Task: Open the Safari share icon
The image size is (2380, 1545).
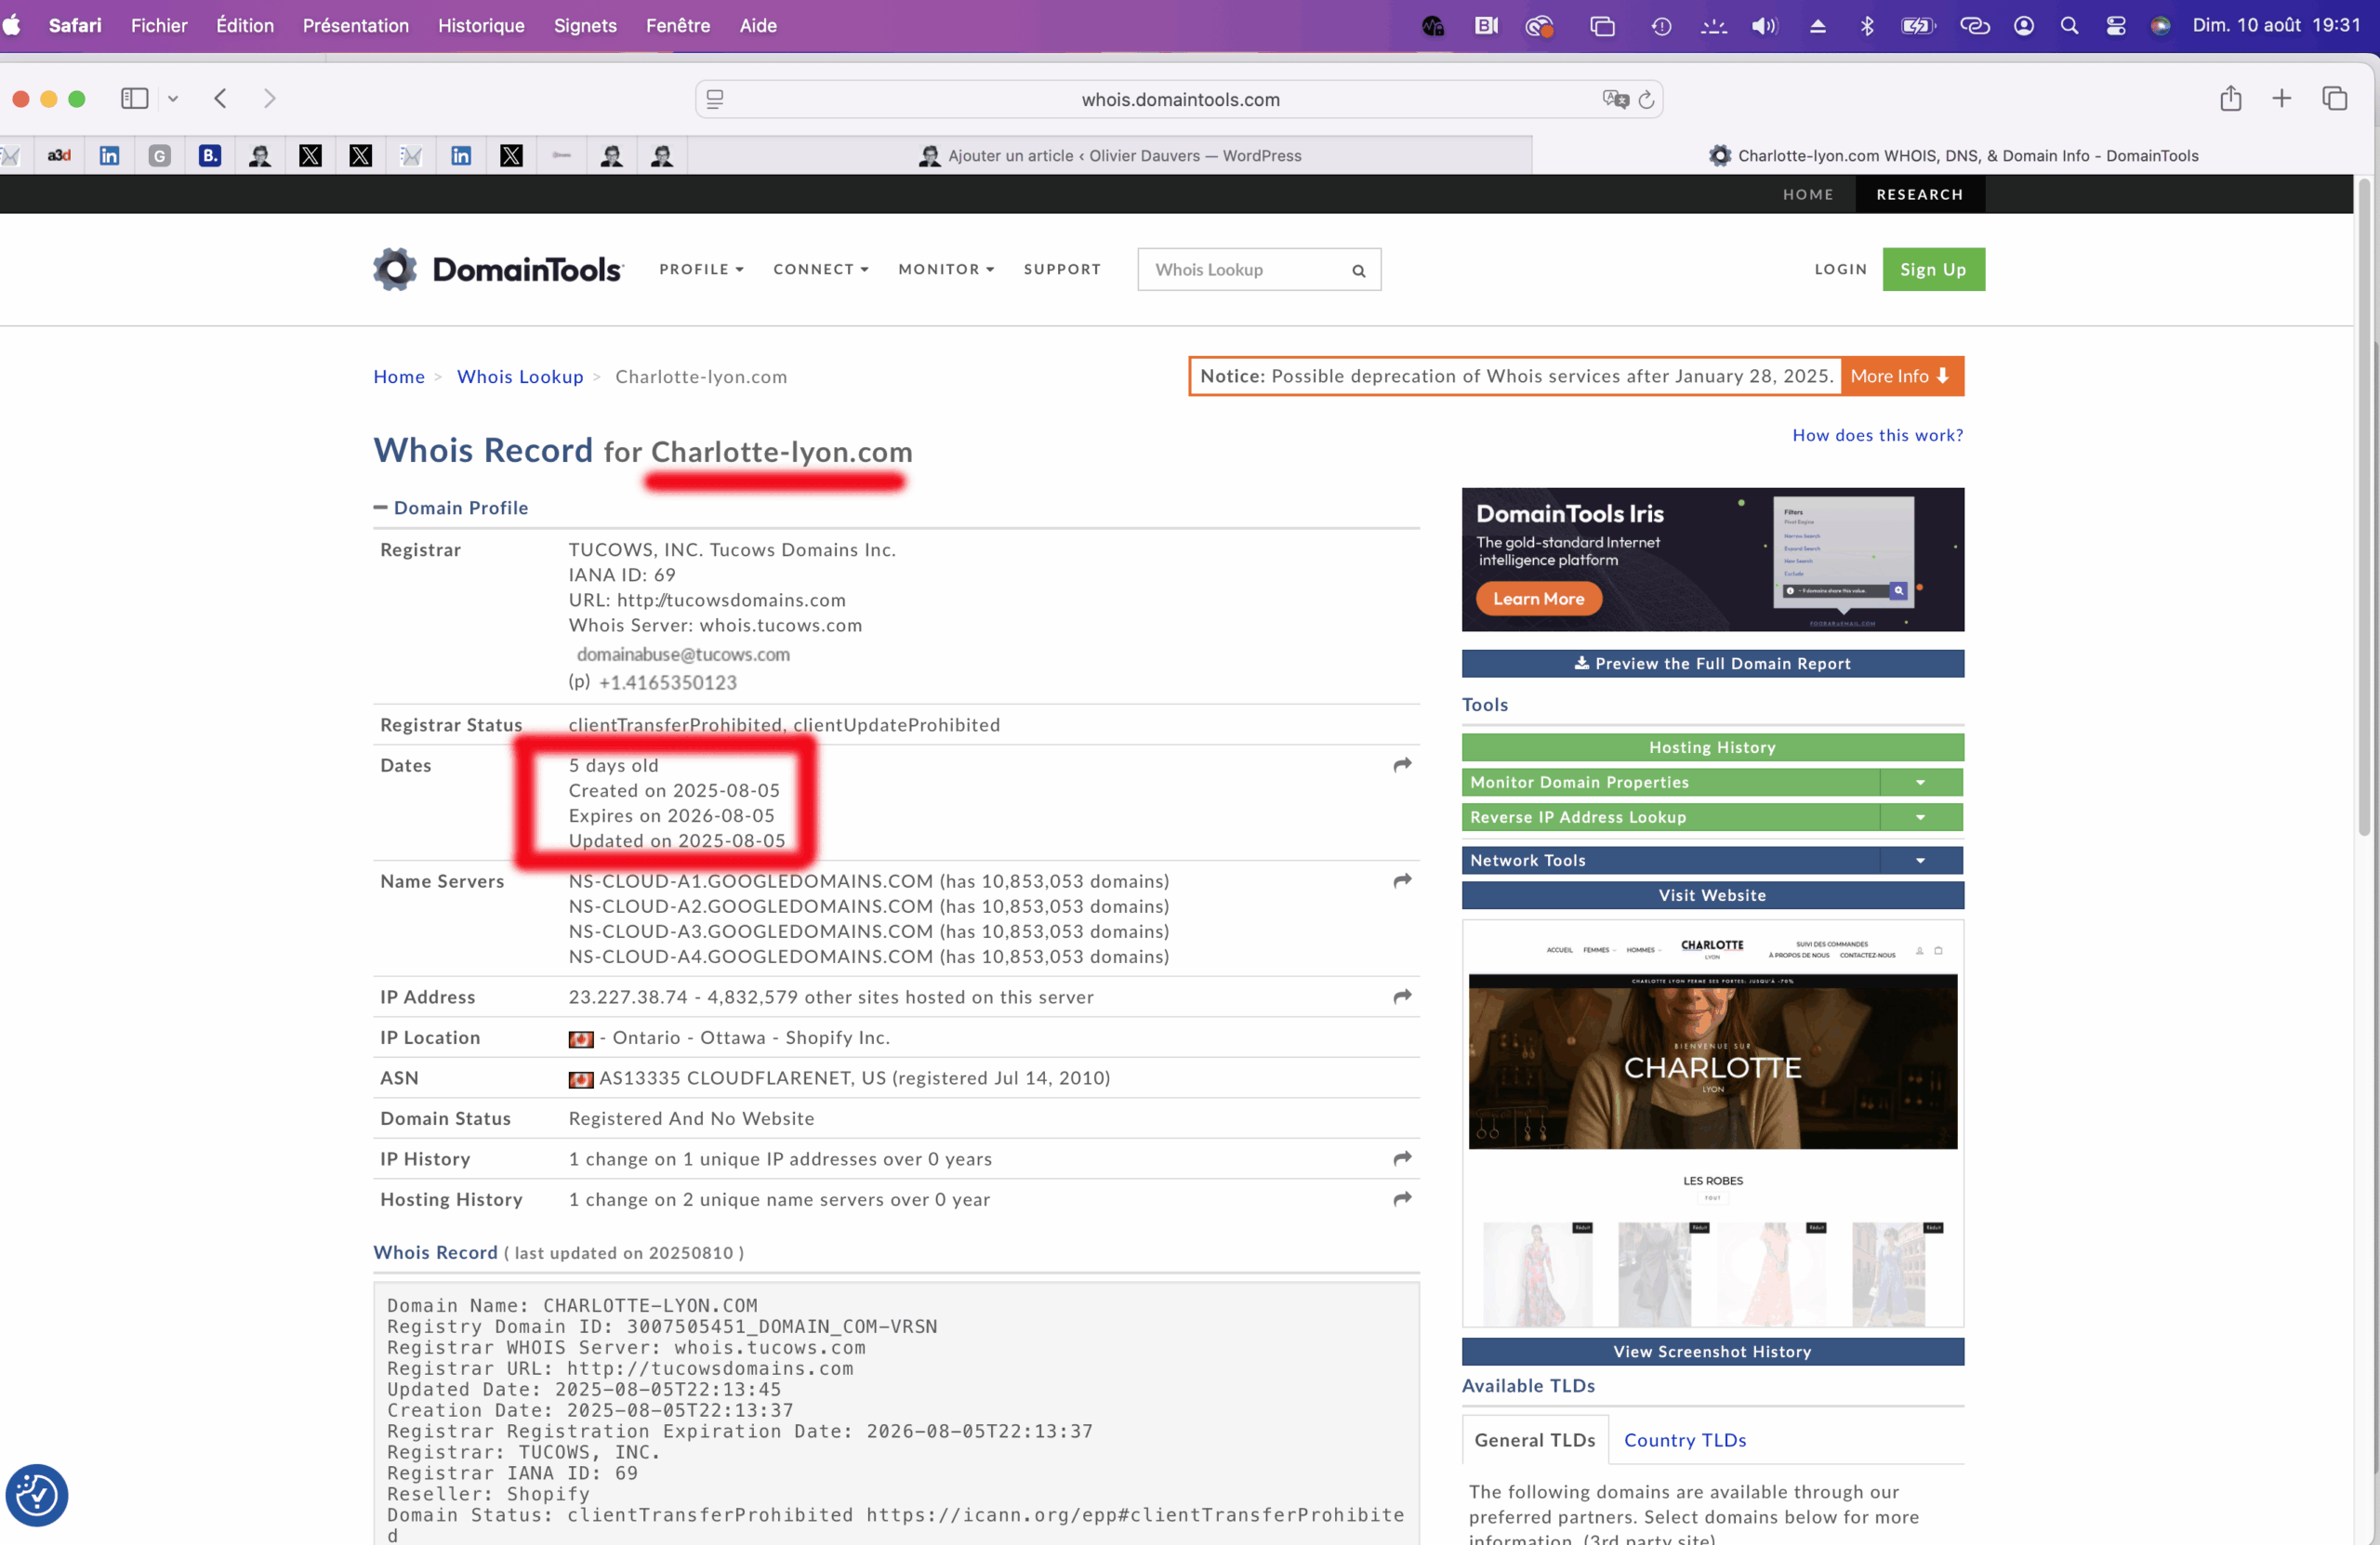Action: [2230, 98]
